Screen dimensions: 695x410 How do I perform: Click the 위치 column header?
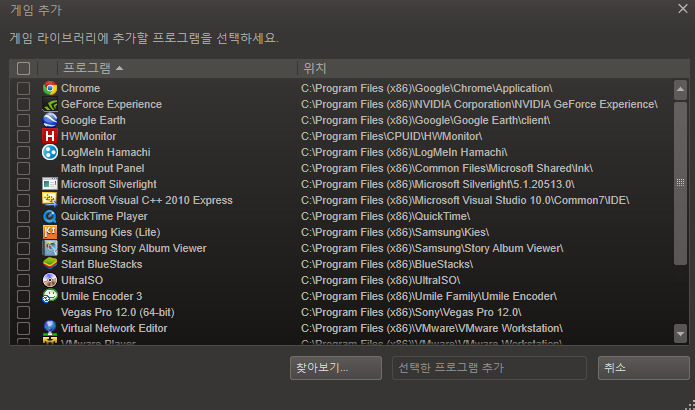point(493,68)
